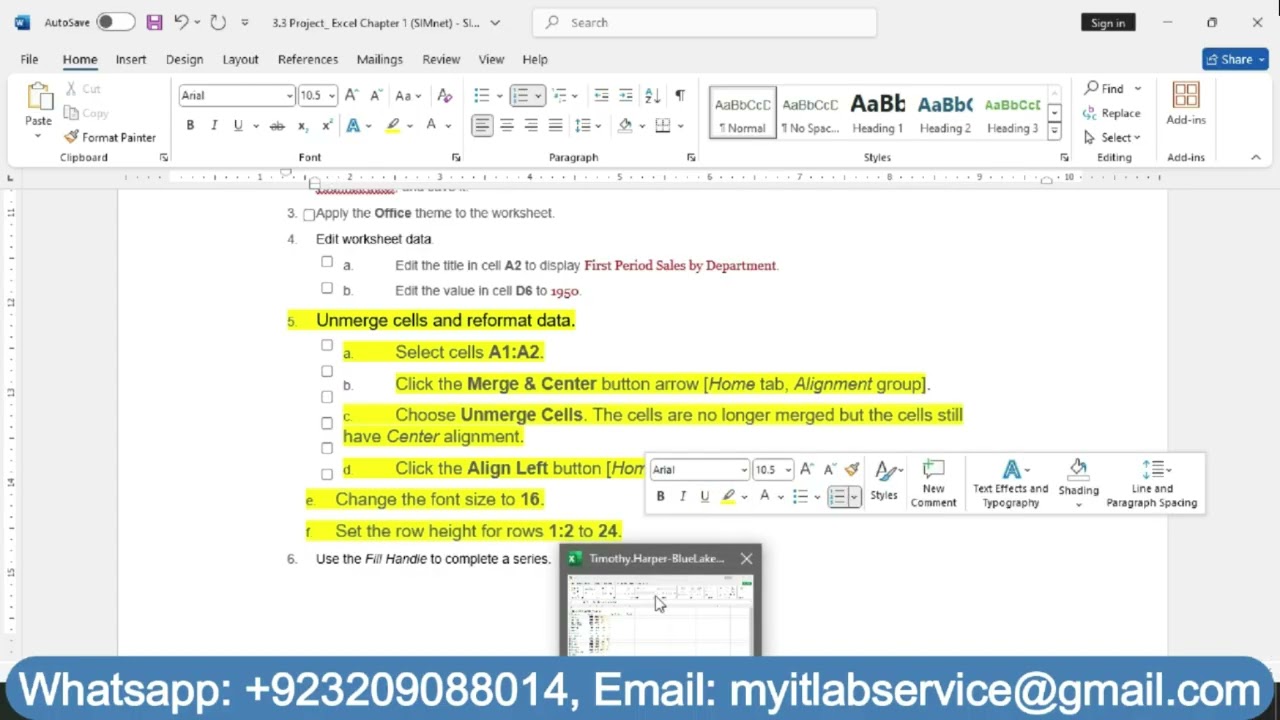Image resolution: width=1280 pixels, height=720 pixels.
Task: Click New Comment in the floating mini toolbar
Action: (x=933, y=484)
